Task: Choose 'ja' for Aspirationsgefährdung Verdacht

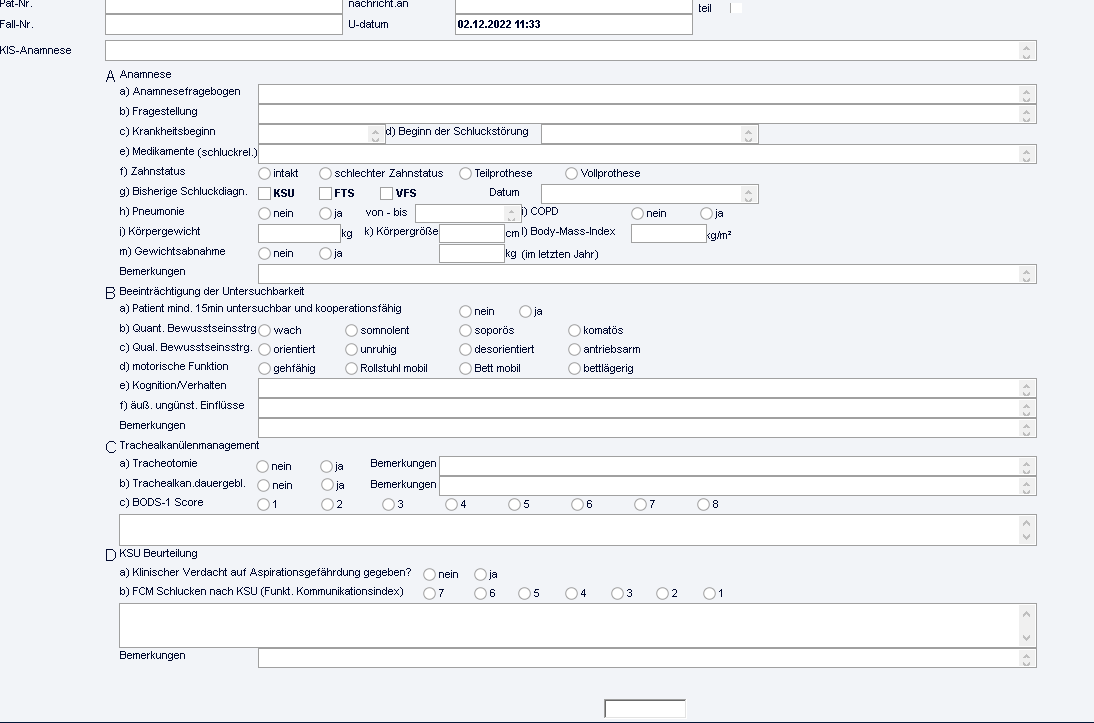Action: (480, 574)
